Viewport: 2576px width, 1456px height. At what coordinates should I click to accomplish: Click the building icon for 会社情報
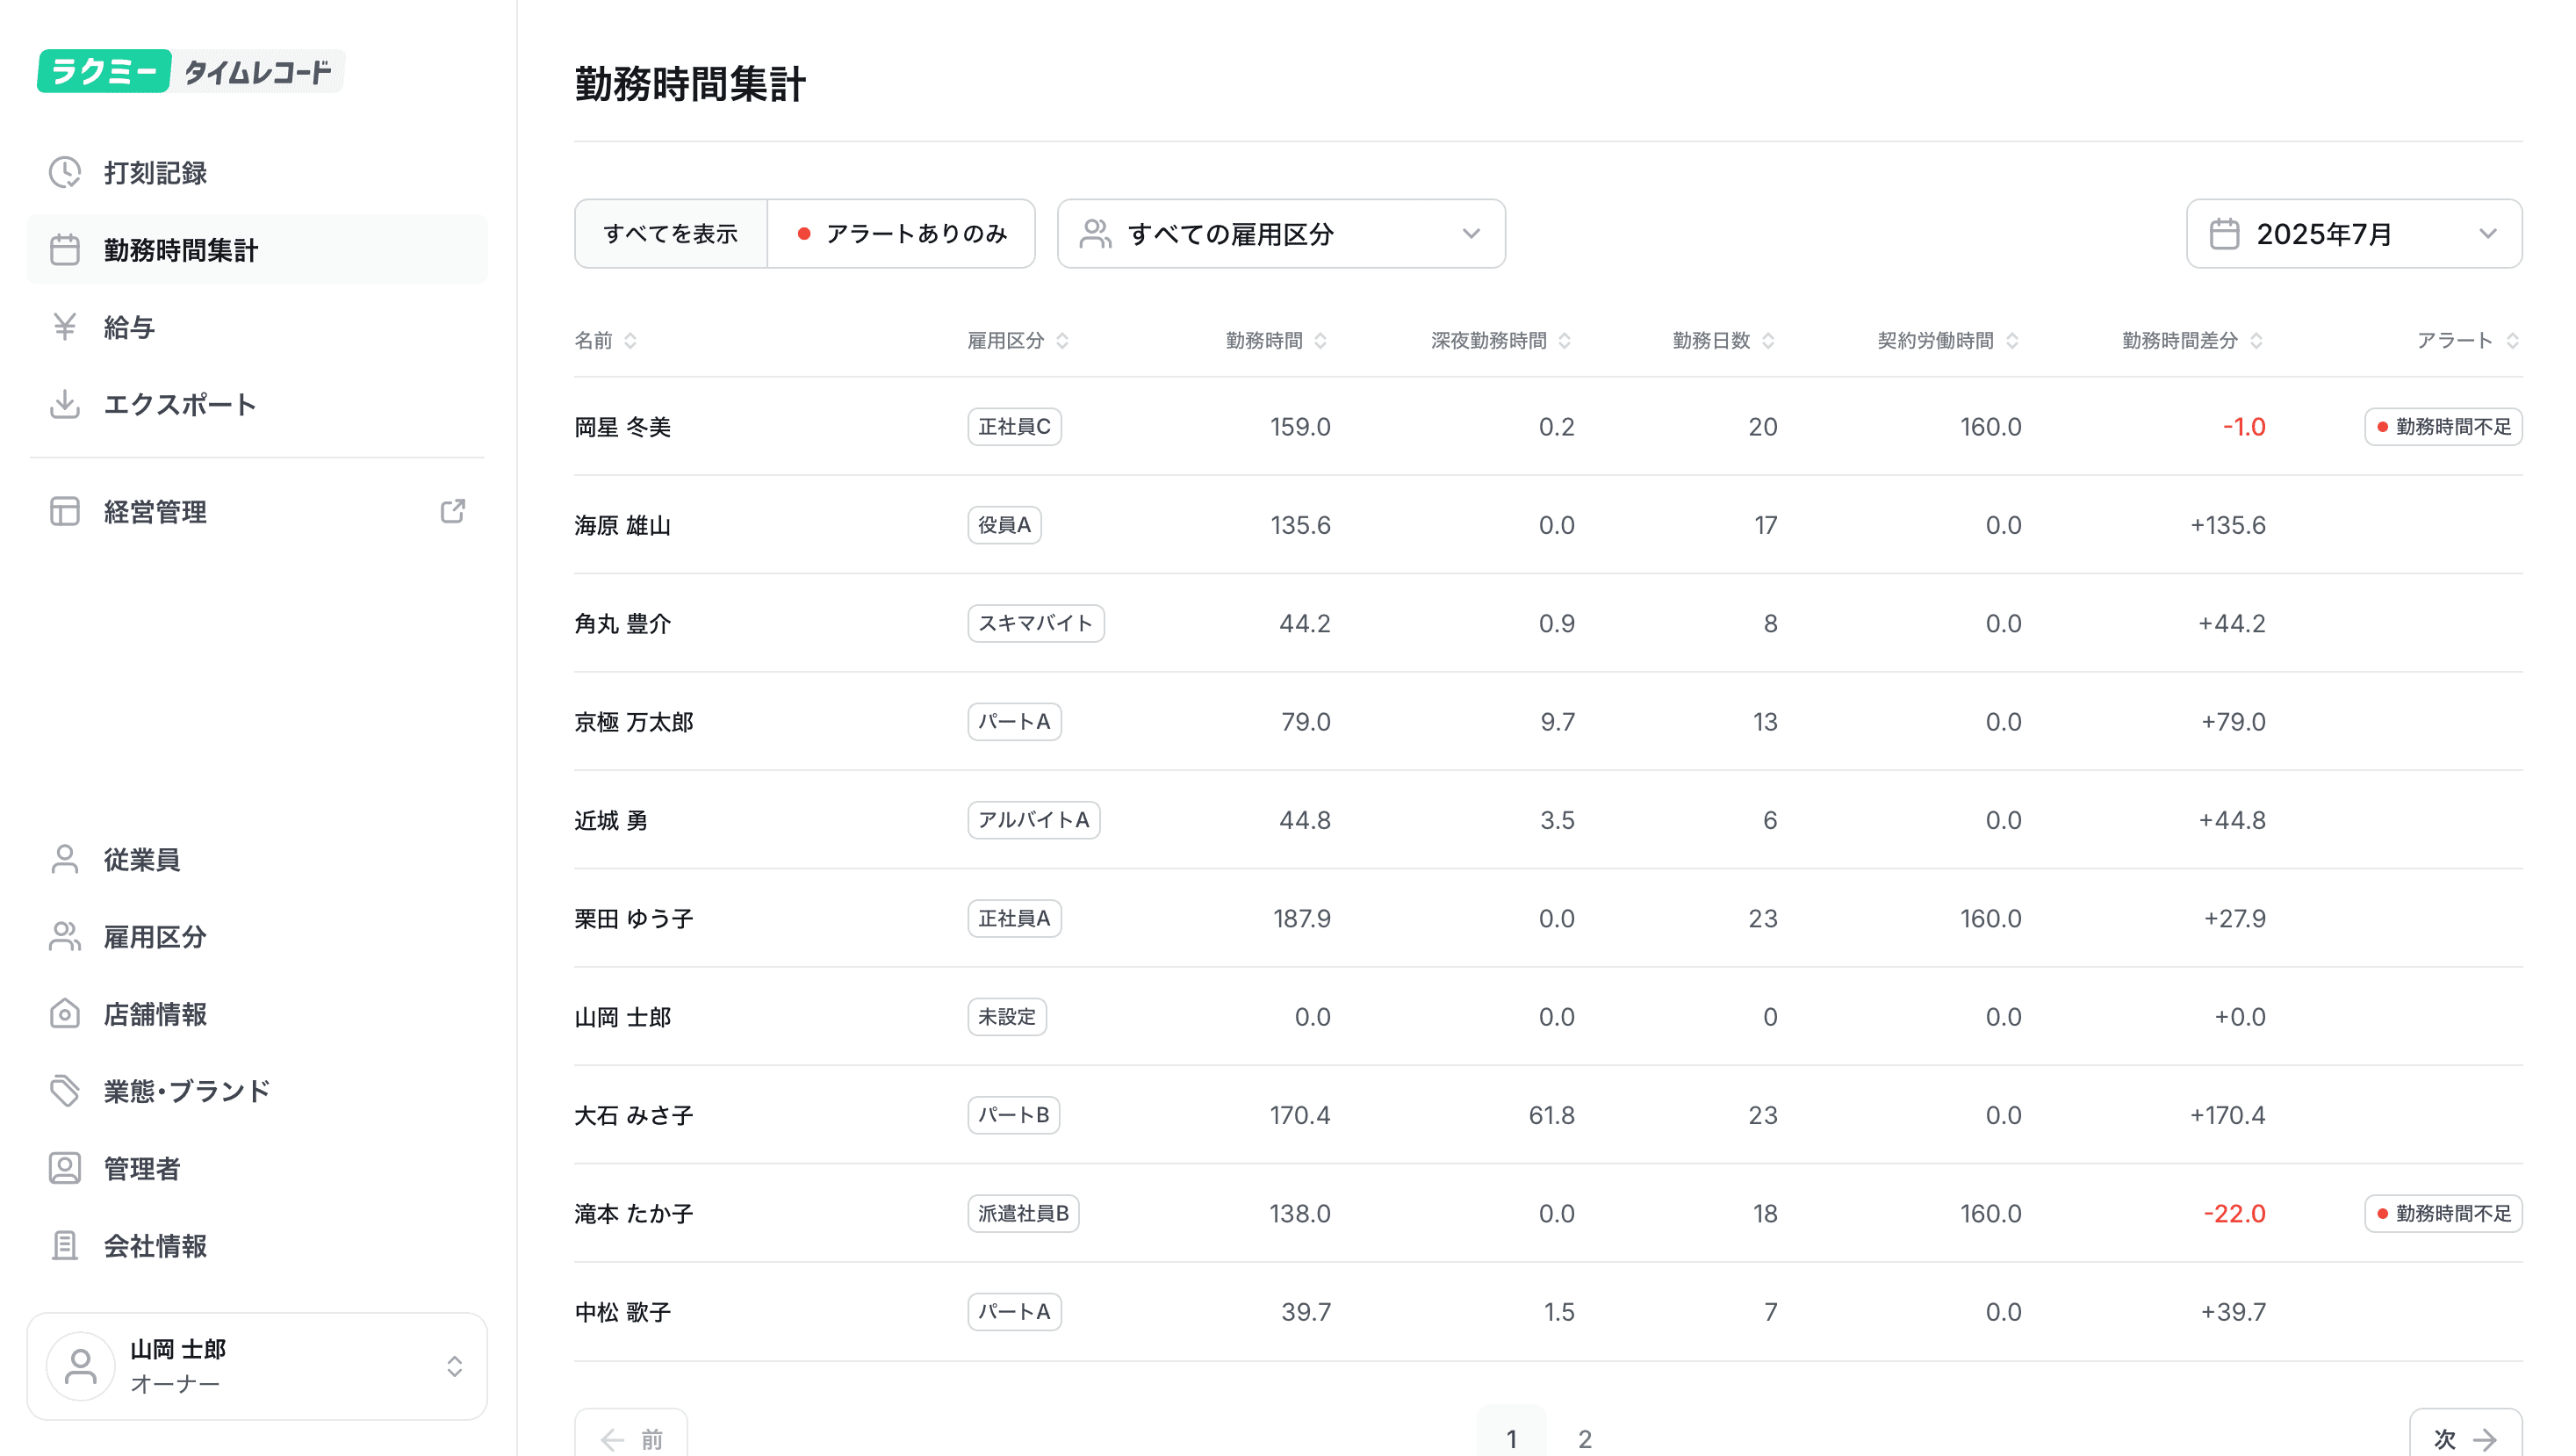pyautogui.click(x=65, y=1245)
